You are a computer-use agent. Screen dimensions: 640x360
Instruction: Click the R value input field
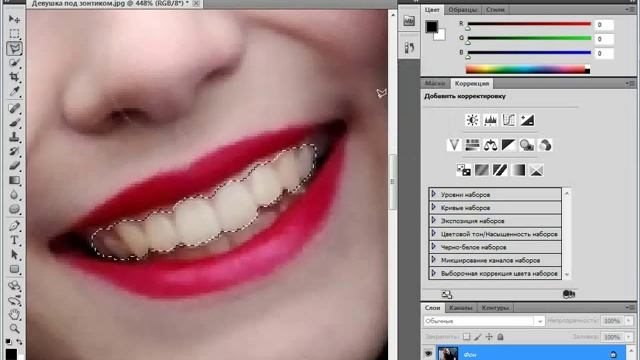pyautogui.click(x=603, y=25)
